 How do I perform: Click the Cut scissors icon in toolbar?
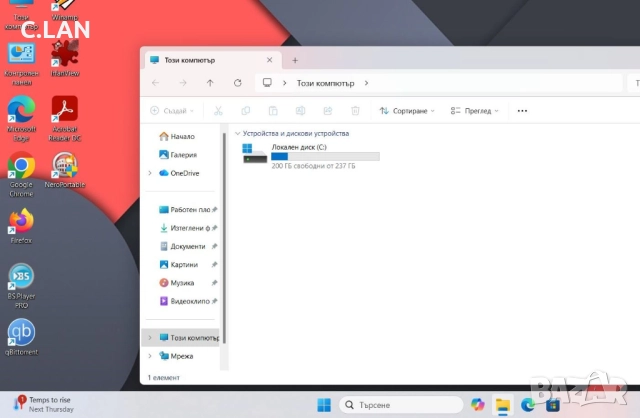click(x=219, y=111)
